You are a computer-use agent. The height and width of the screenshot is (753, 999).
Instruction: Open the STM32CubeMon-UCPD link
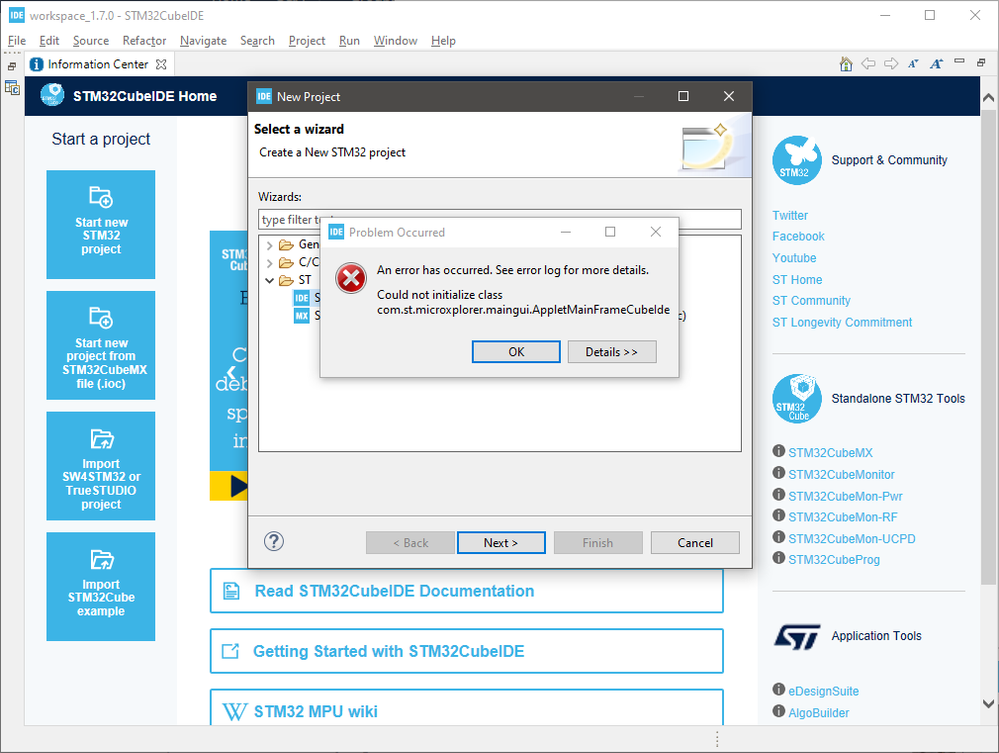852,539
